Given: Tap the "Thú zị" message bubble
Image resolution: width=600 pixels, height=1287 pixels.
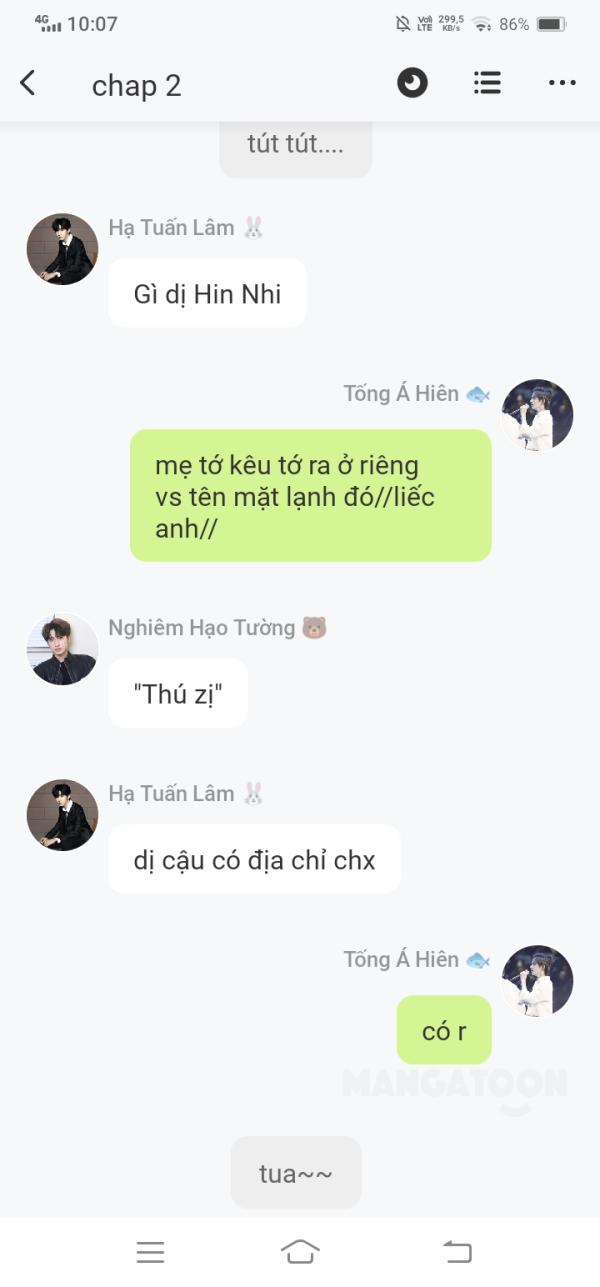Looking at the screenshot, I should (x=177, y=693).
